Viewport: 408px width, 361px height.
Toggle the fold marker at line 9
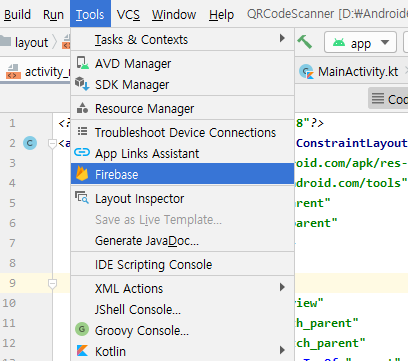pyautogui.click(x=52, y=284)
